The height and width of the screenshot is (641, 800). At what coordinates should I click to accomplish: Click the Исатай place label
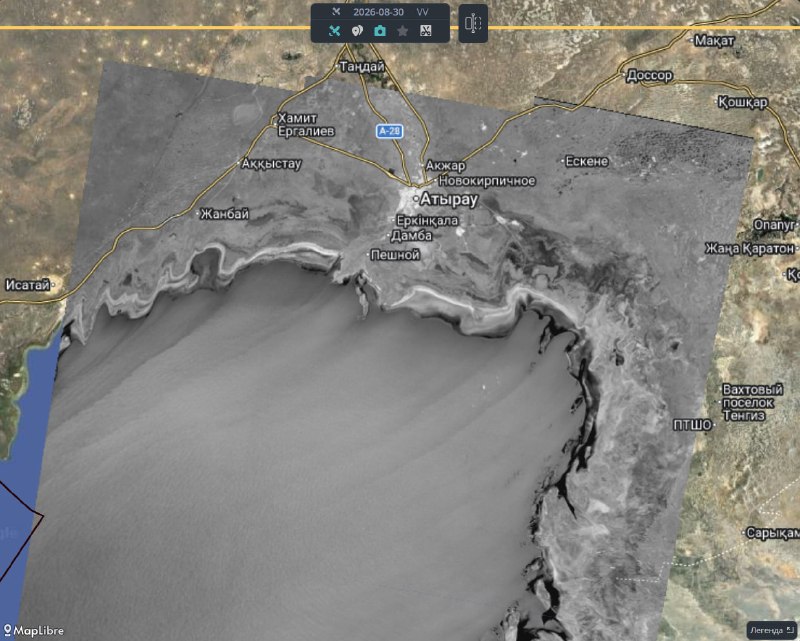coord(28,285)
